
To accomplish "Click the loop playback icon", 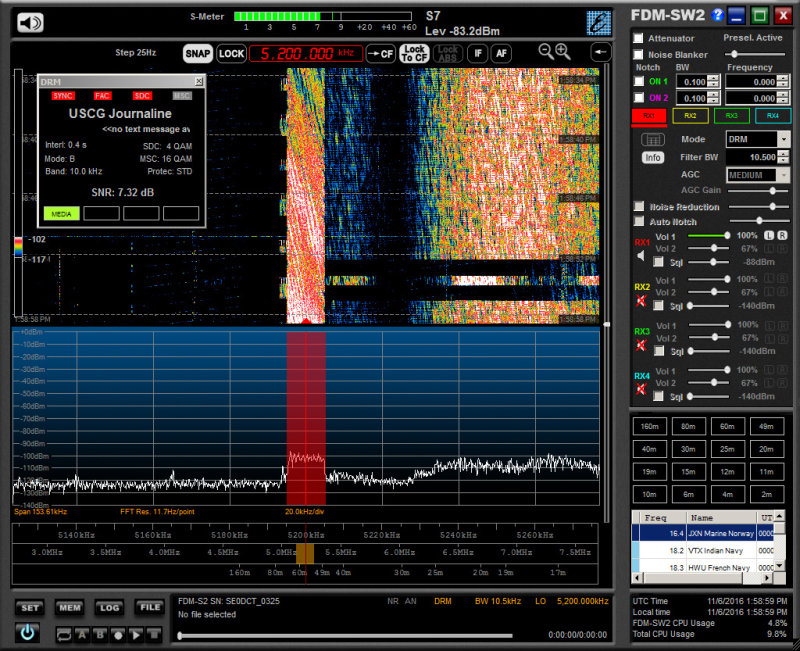I will tap(64, 635).
